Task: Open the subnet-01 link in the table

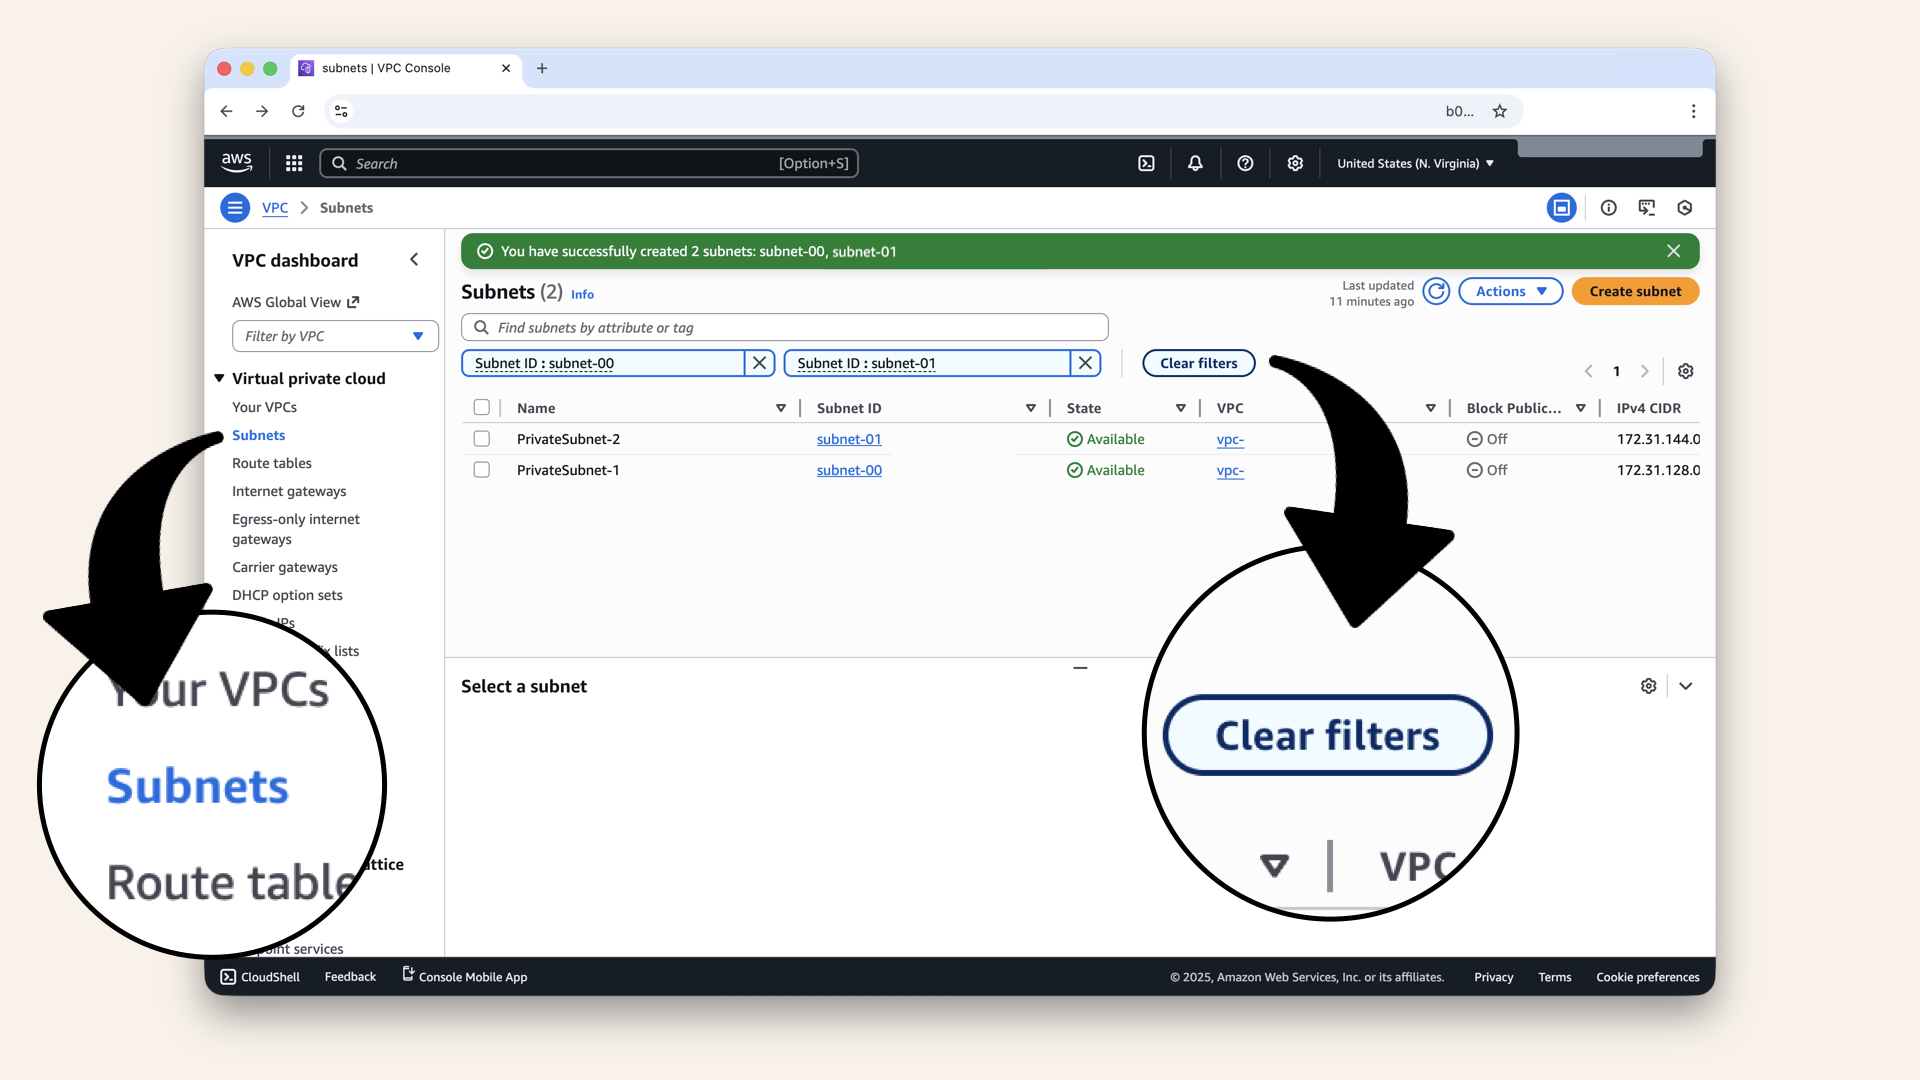Action: click(x=849, y=439)
